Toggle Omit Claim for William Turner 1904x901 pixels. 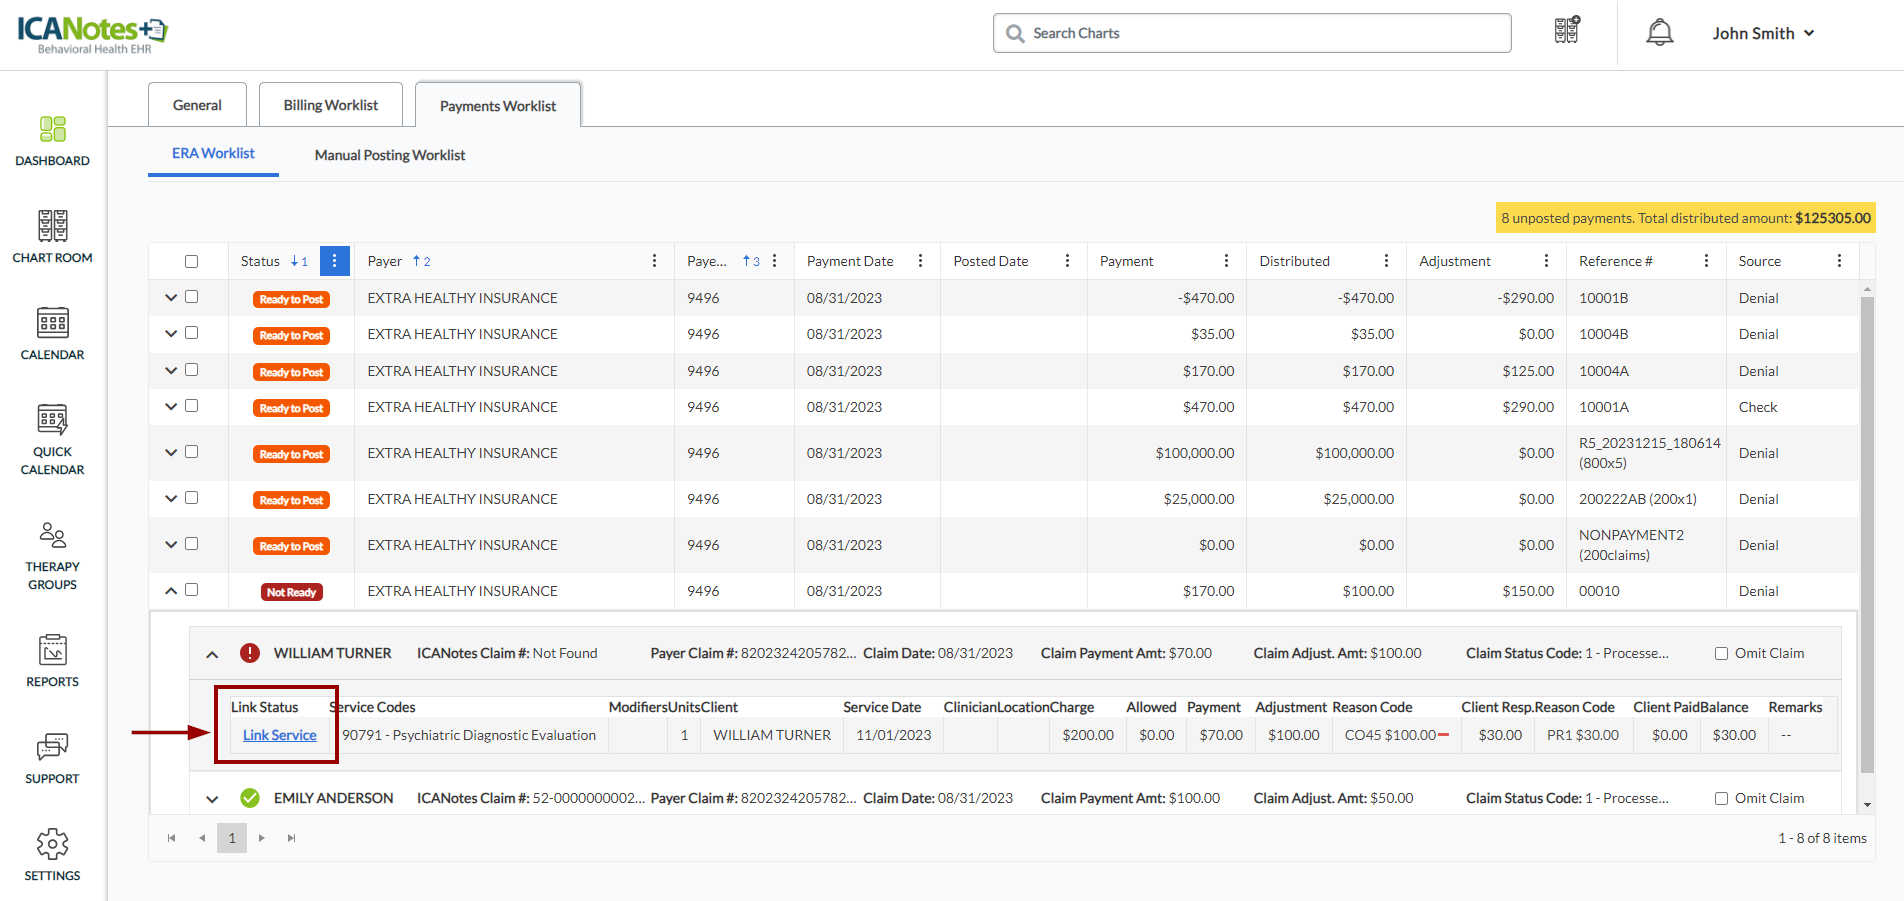1722,654
